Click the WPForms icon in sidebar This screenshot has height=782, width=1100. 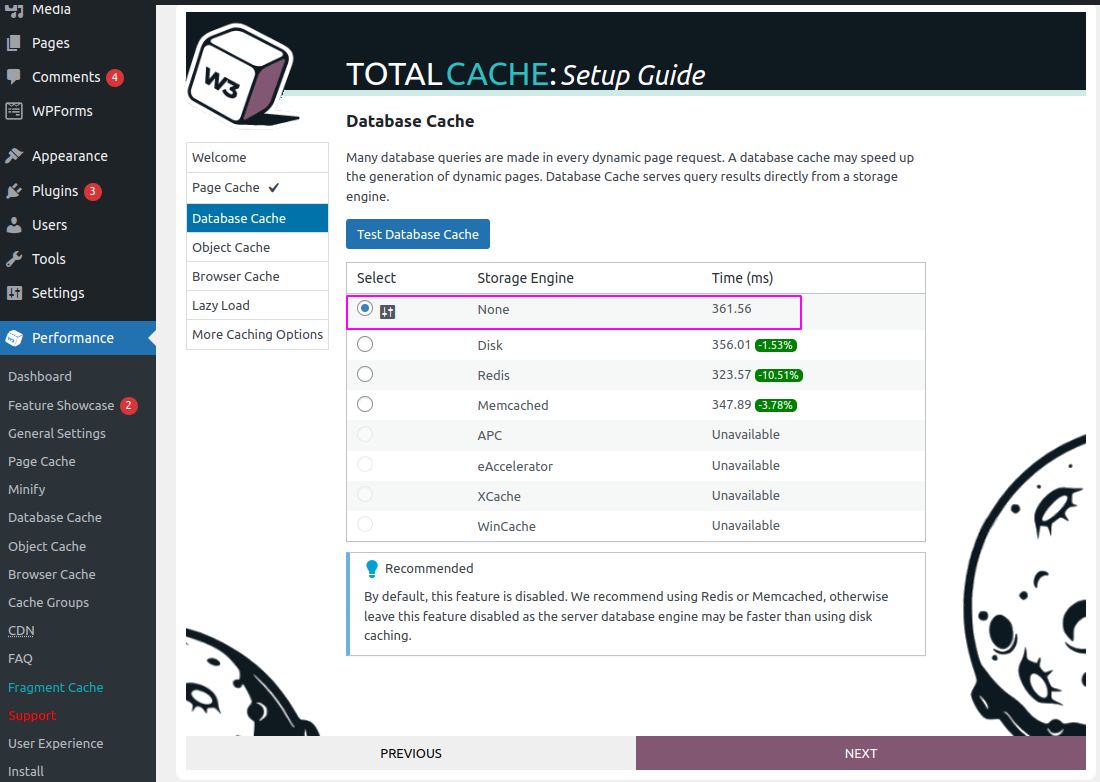pyautogui.click(x=14, y=111)
